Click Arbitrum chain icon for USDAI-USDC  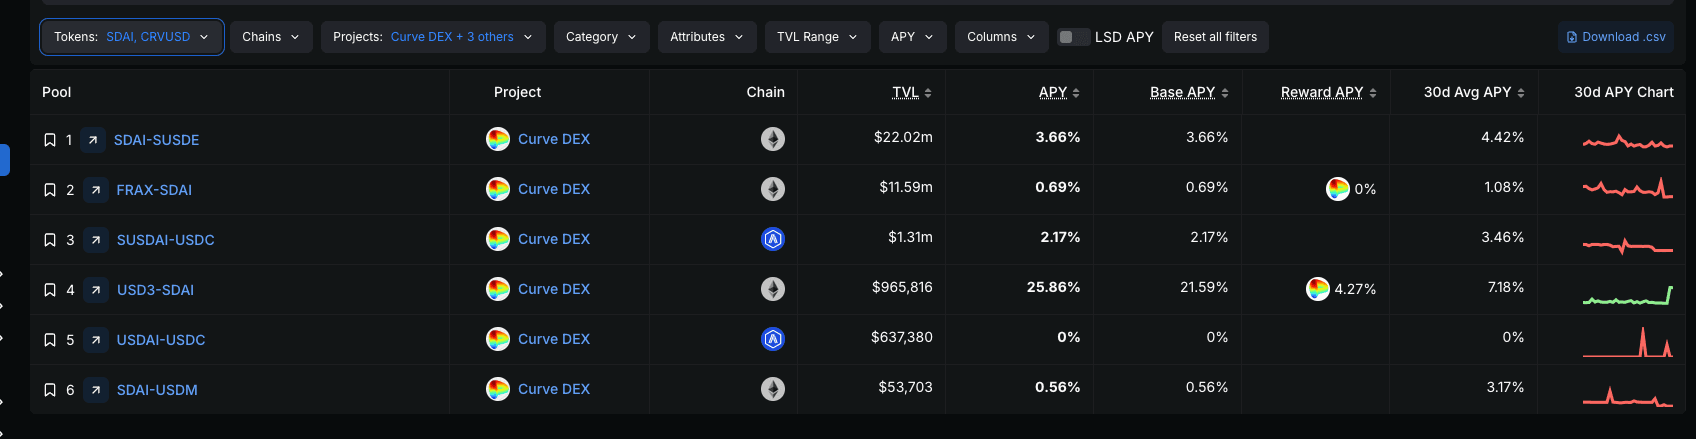pos(773,339)
